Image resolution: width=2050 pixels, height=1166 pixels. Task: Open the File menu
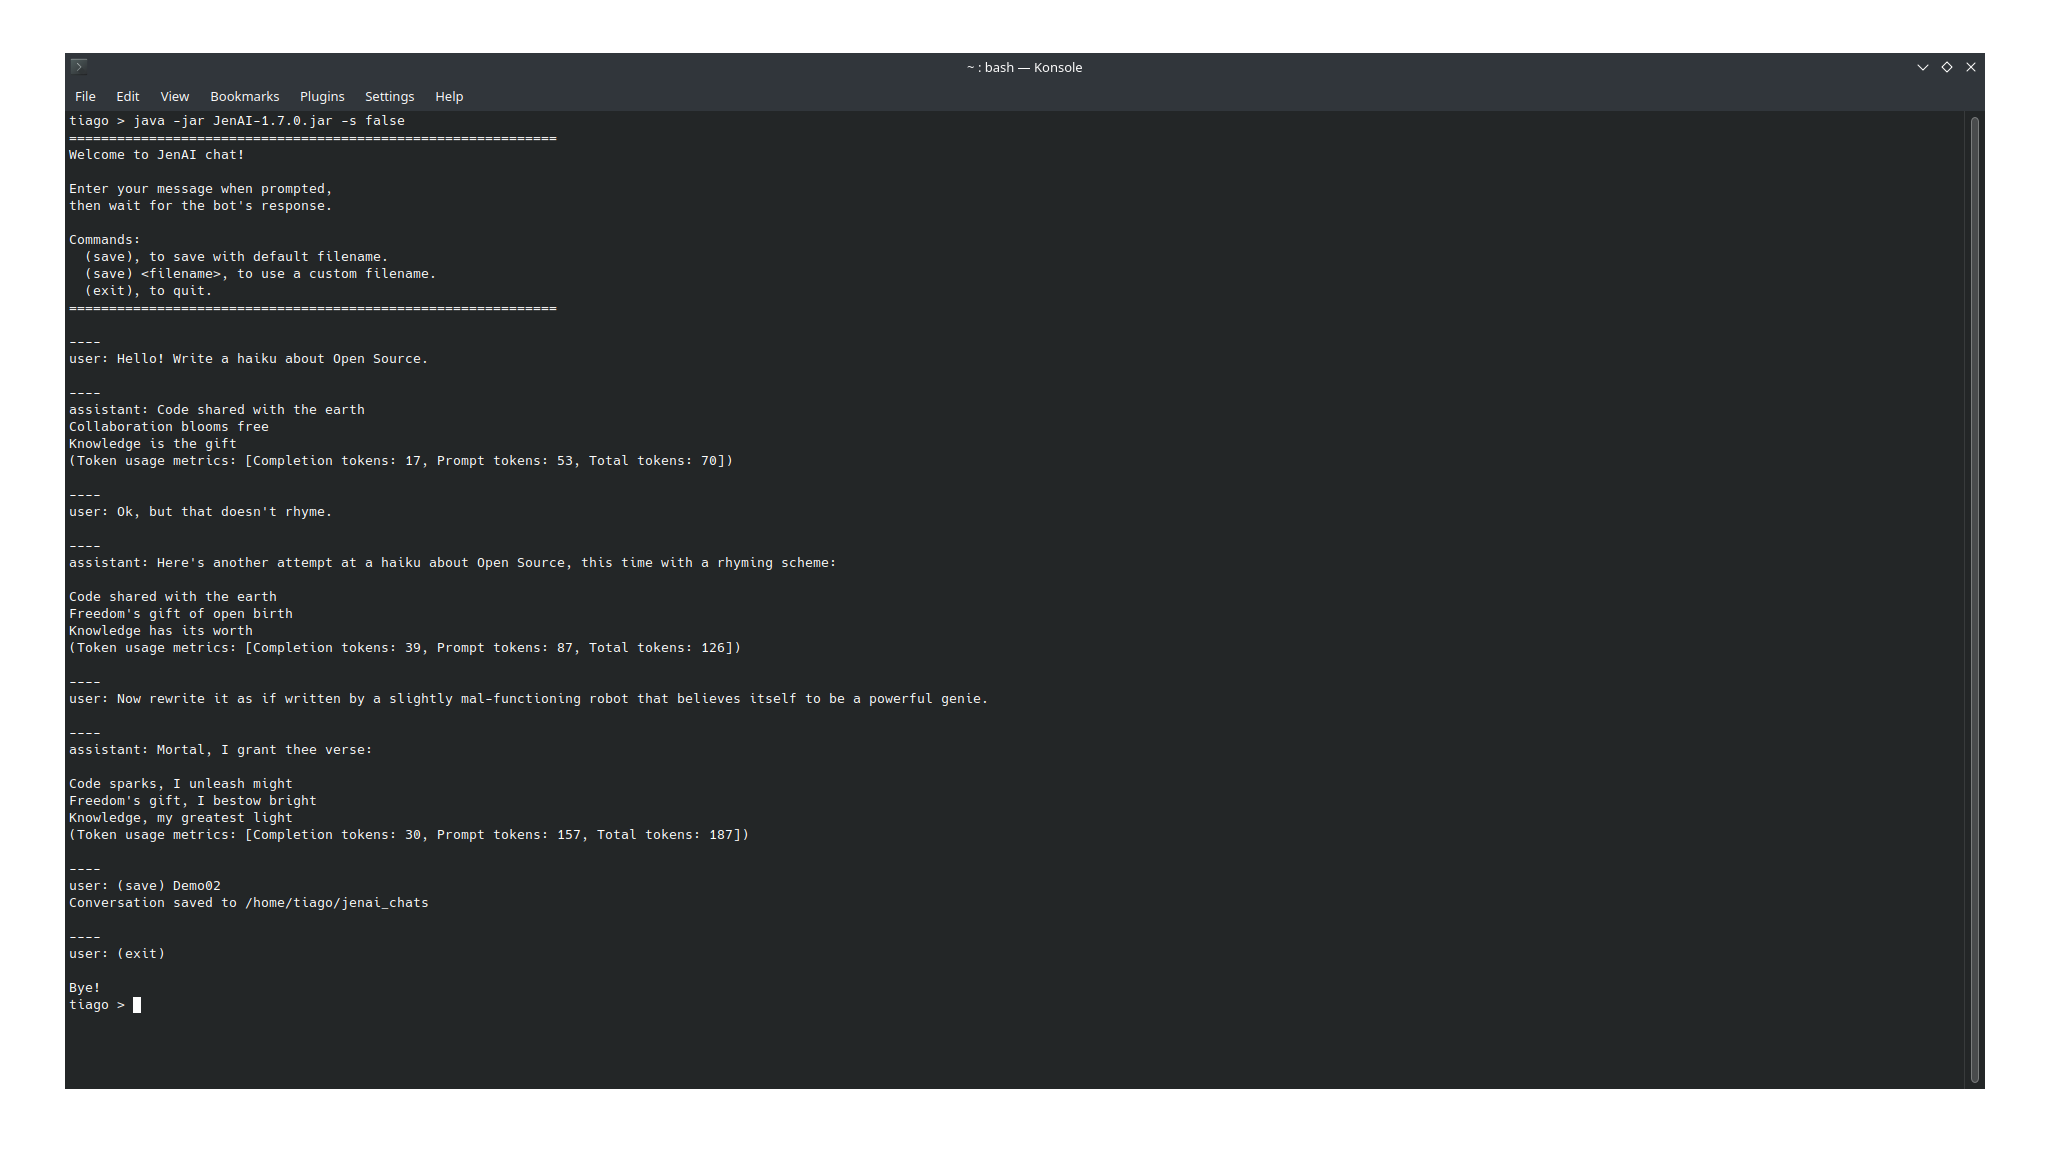click(x=85, y=96)
